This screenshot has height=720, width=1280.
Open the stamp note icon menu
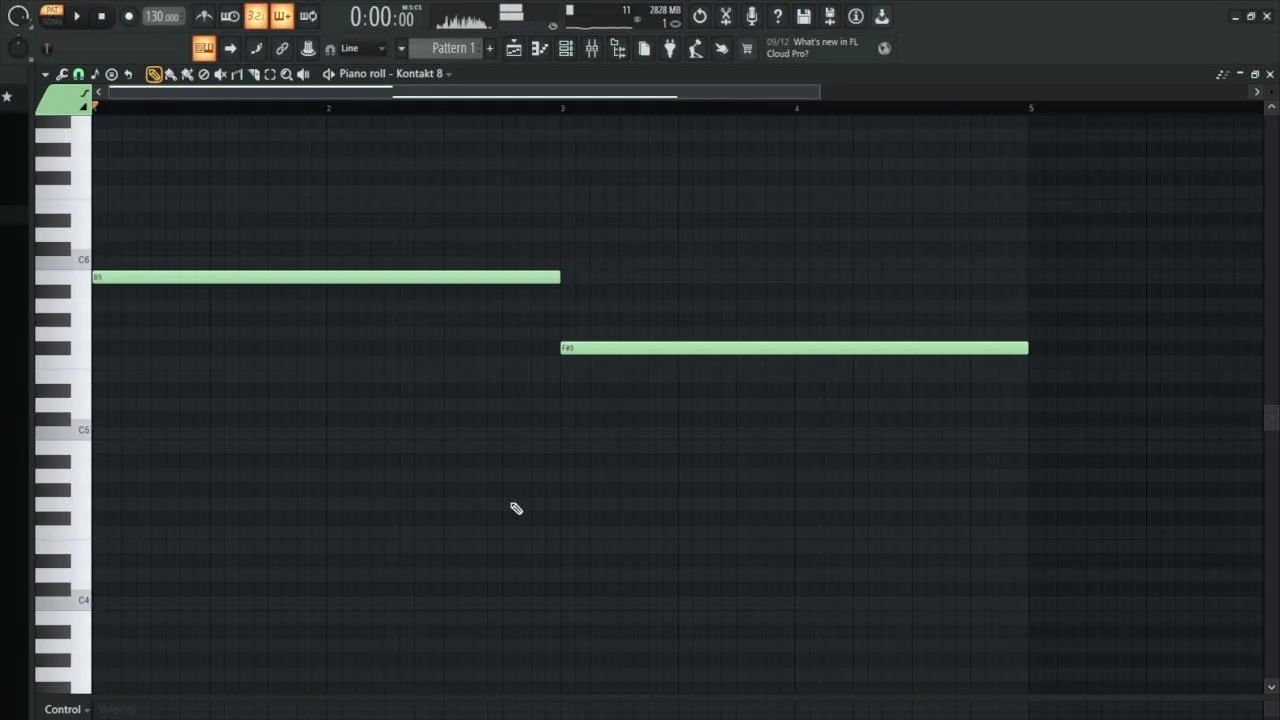[x=95, y=74]
